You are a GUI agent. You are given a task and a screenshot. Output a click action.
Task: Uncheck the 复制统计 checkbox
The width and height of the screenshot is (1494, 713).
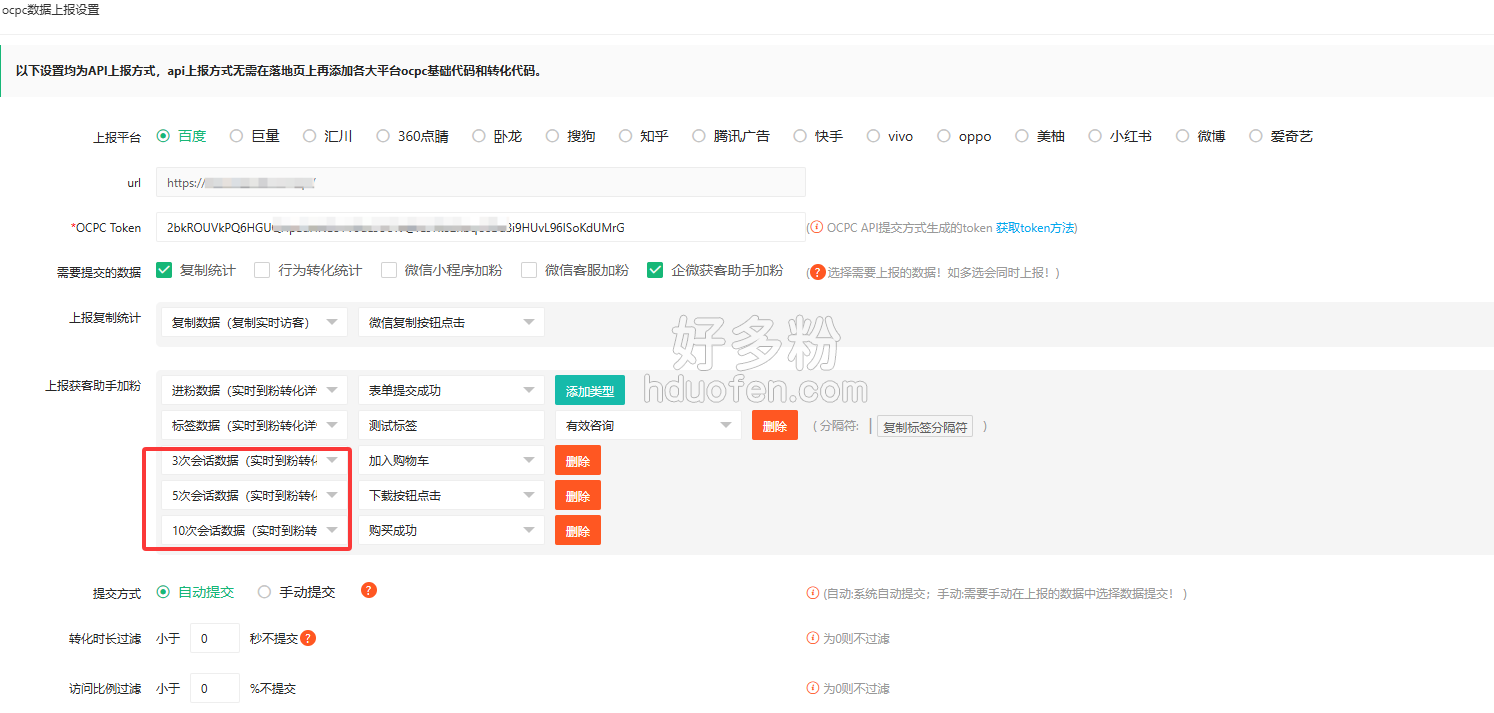(x=165, y=270)
